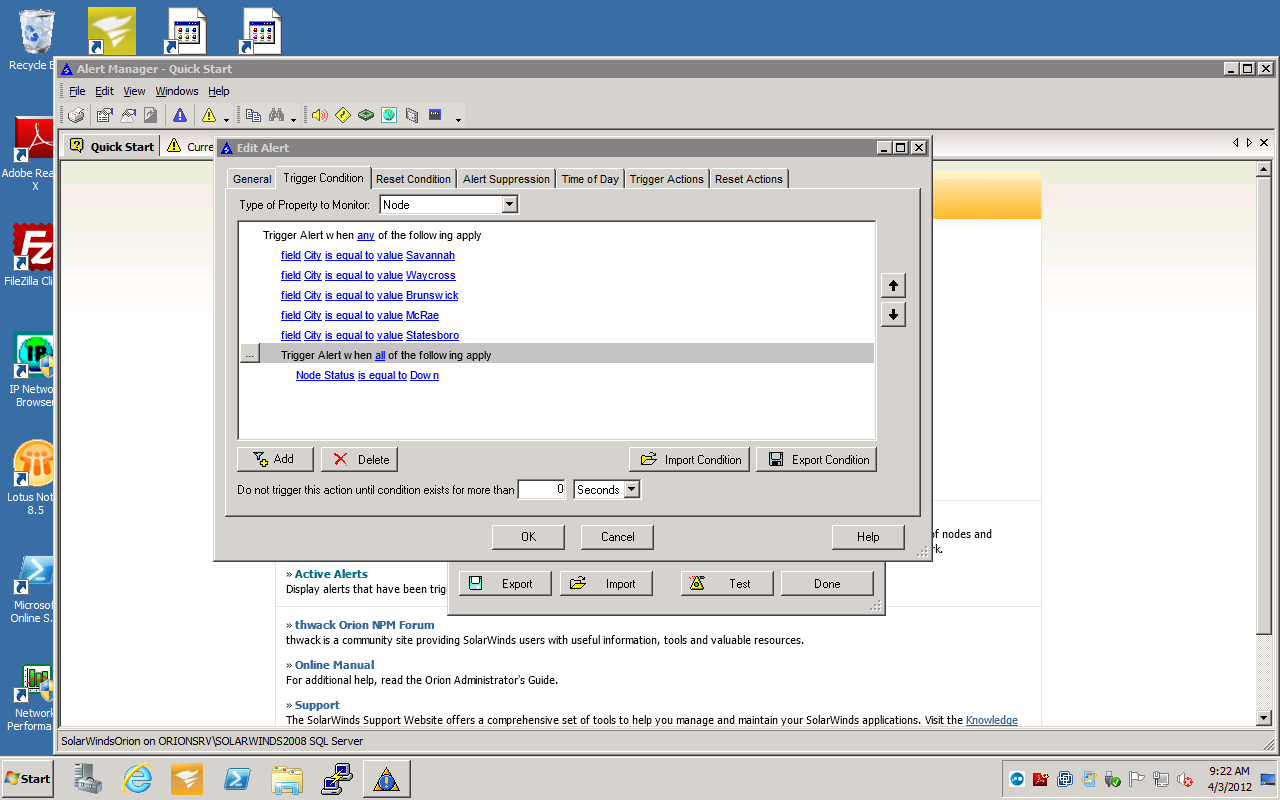Screen dimensions: 1280x800
Task: Click the Down value link
Action: [424, 375]
